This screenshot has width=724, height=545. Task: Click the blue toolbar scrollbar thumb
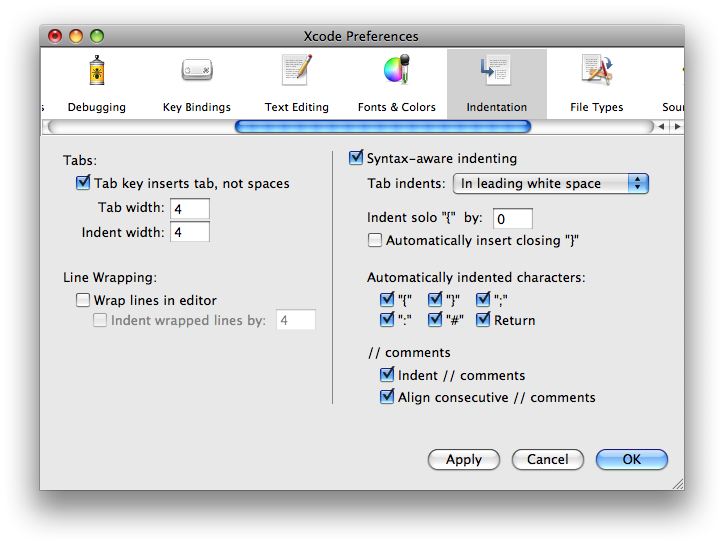tap(383, 127)
